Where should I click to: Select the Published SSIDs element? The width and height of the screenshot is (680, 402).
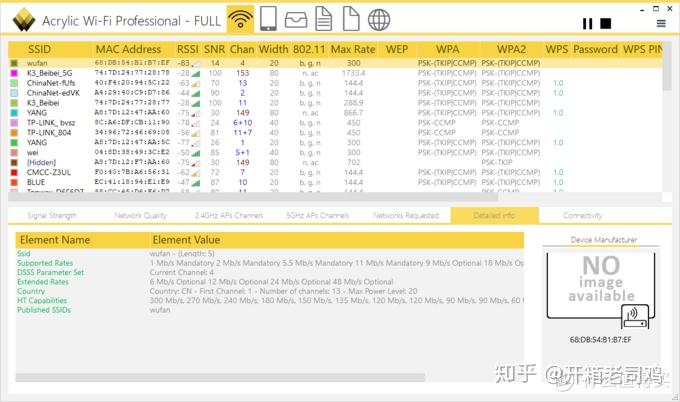(270, 310)
